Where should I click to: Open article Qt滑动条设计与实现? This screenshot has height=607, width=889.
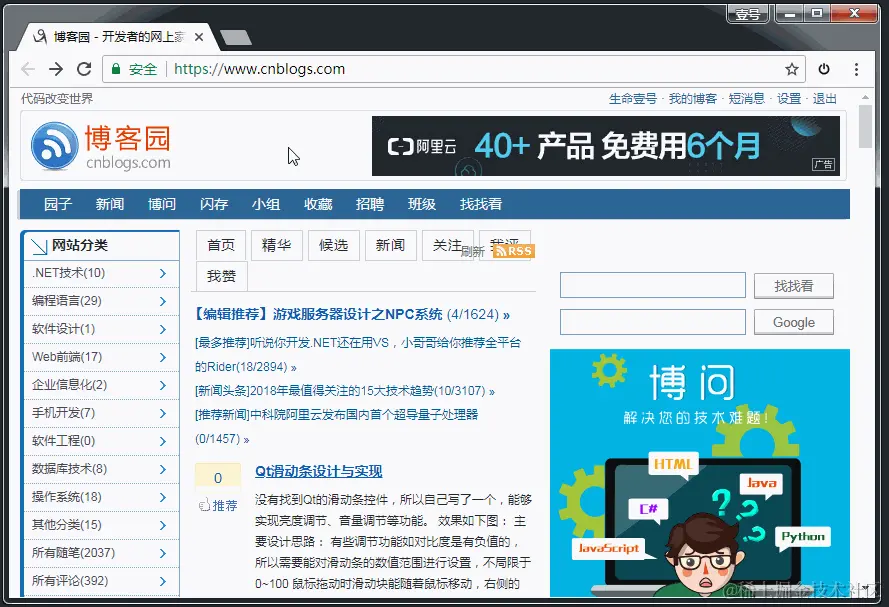(319, 471)
